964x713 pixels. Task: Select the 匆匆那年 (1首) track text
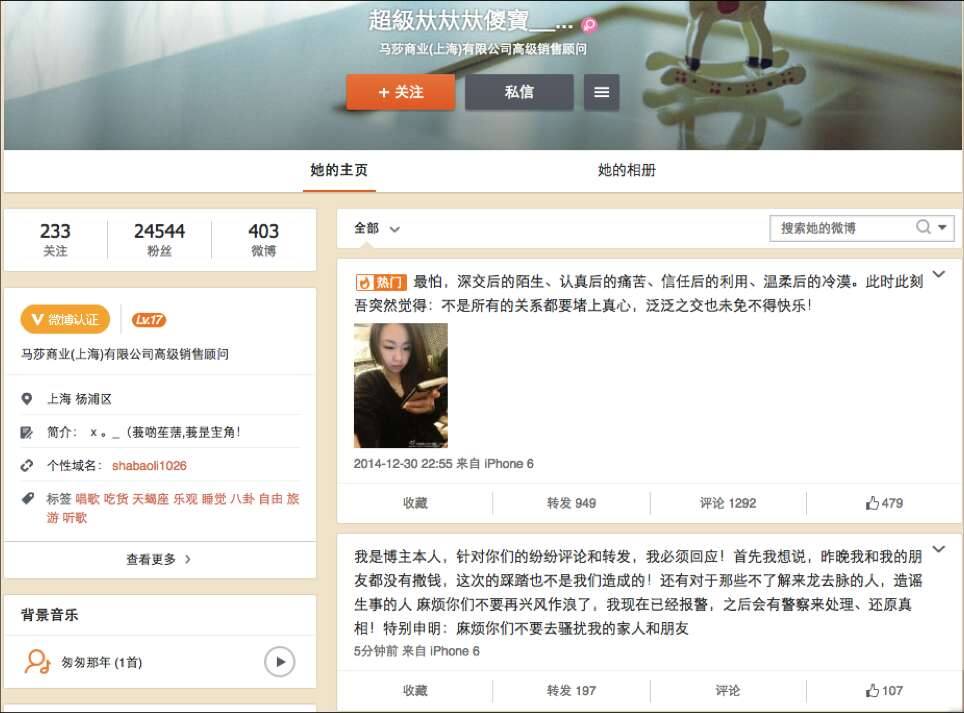[x=102, y=663]
